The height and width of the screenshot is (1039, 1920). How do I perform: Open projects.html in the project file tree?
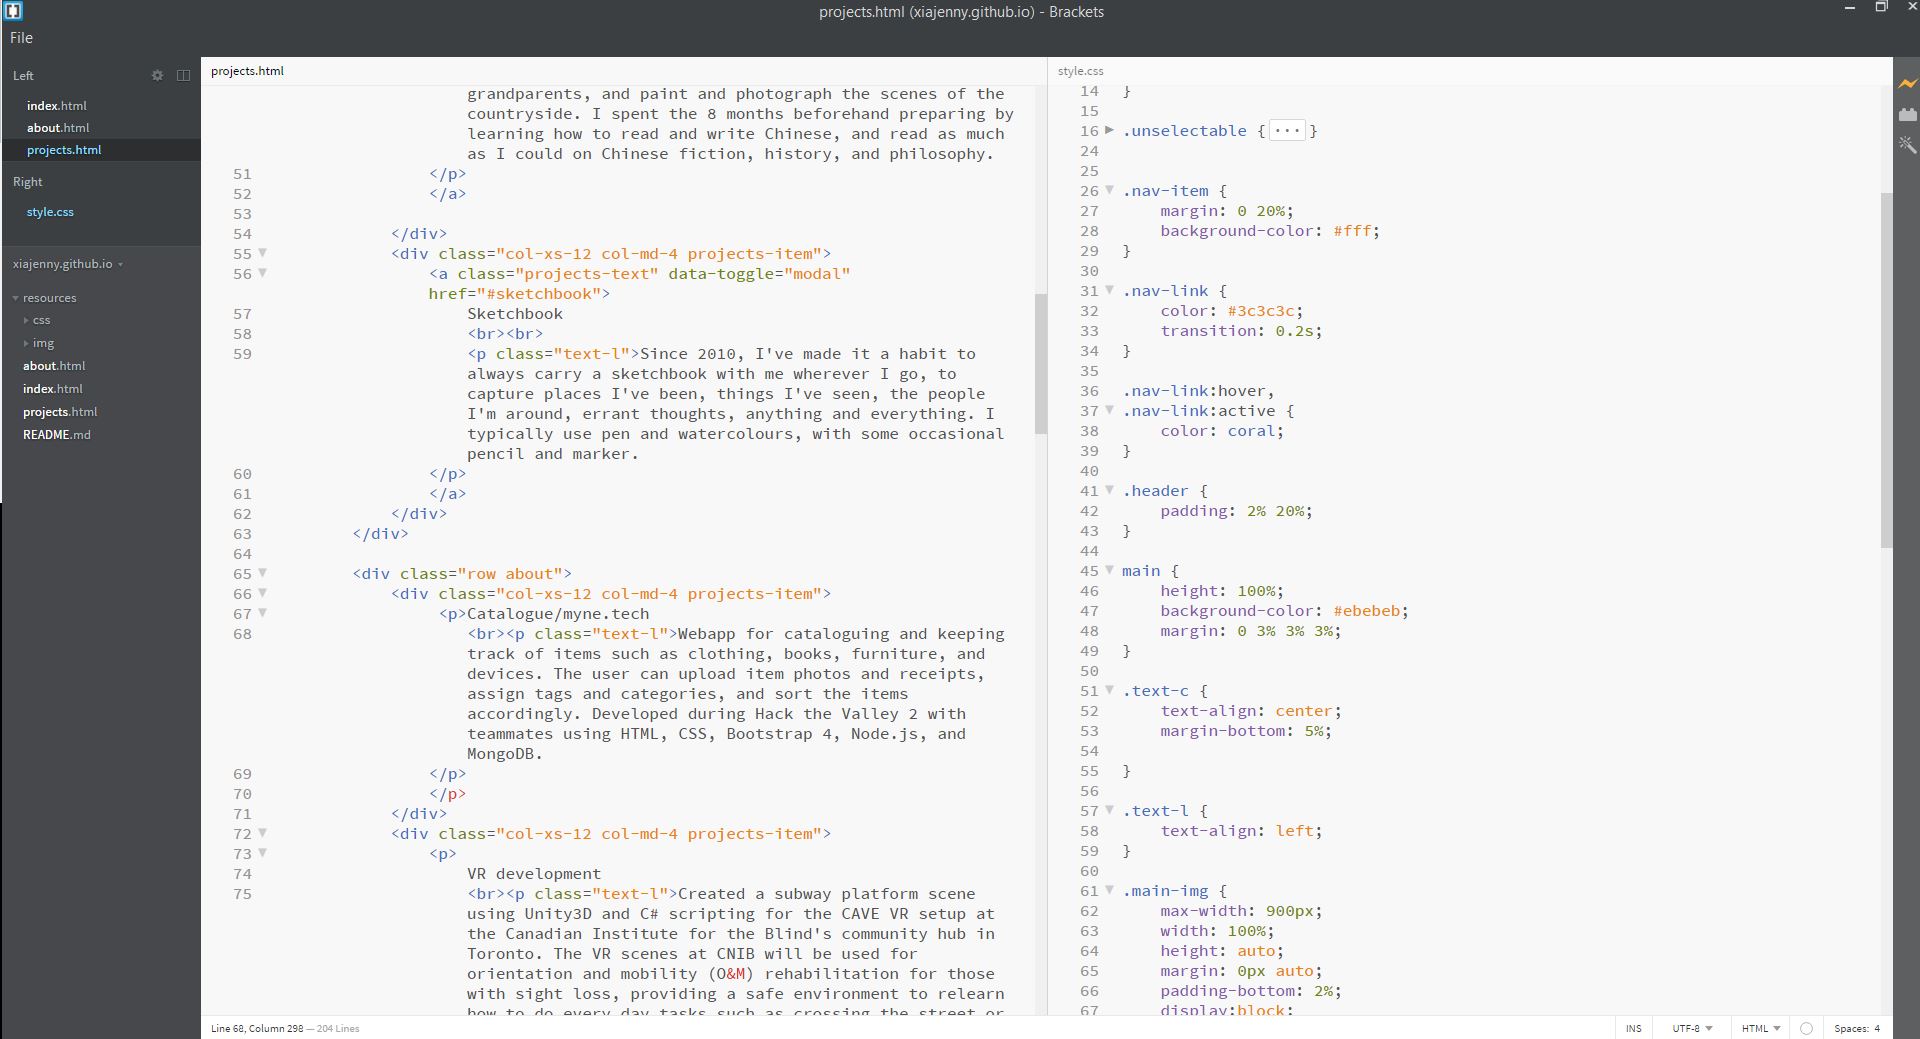tap(60, 412)
